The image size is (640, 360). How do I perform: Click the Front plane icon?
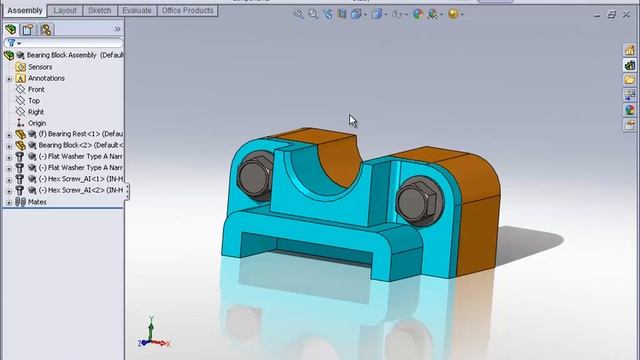20,89
